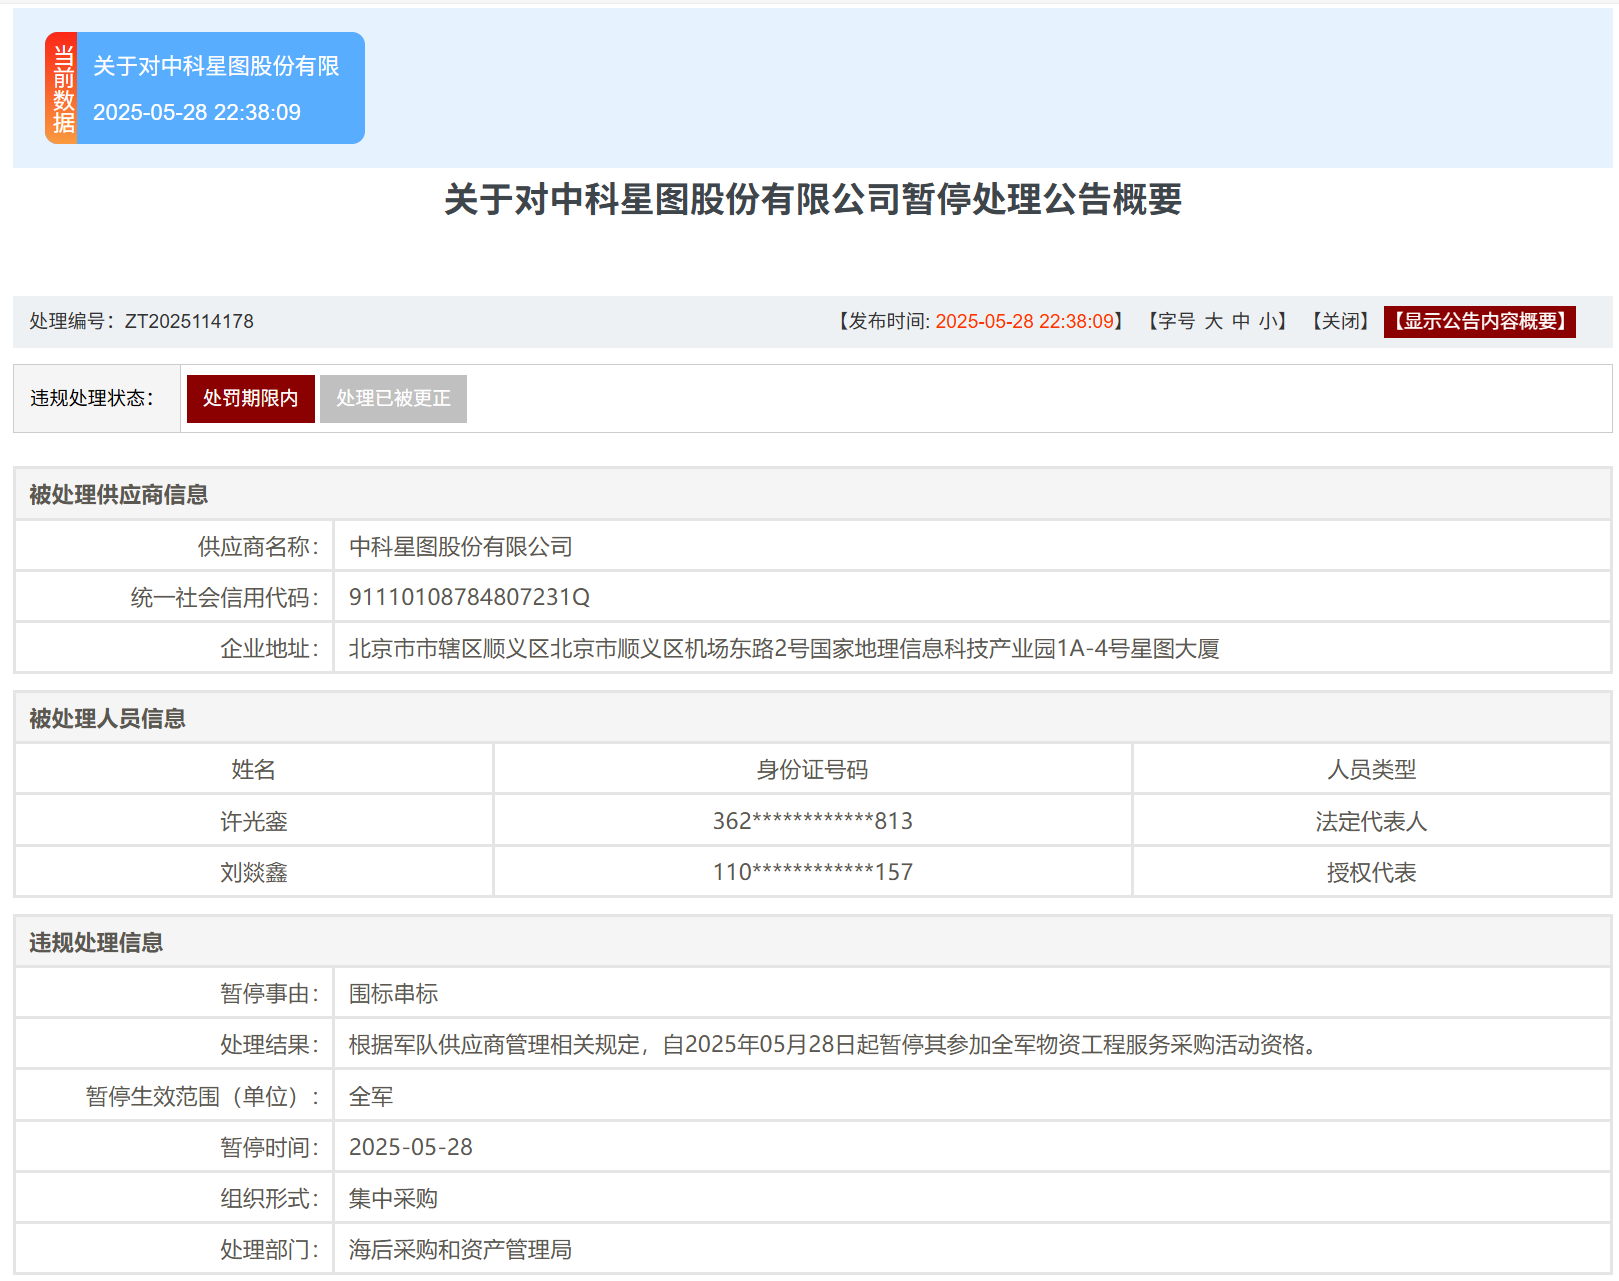Click the red publish time 2025-05-28 22:38:09
This screenshot has width=1619, height=1281.
[x=1025, y=321]
